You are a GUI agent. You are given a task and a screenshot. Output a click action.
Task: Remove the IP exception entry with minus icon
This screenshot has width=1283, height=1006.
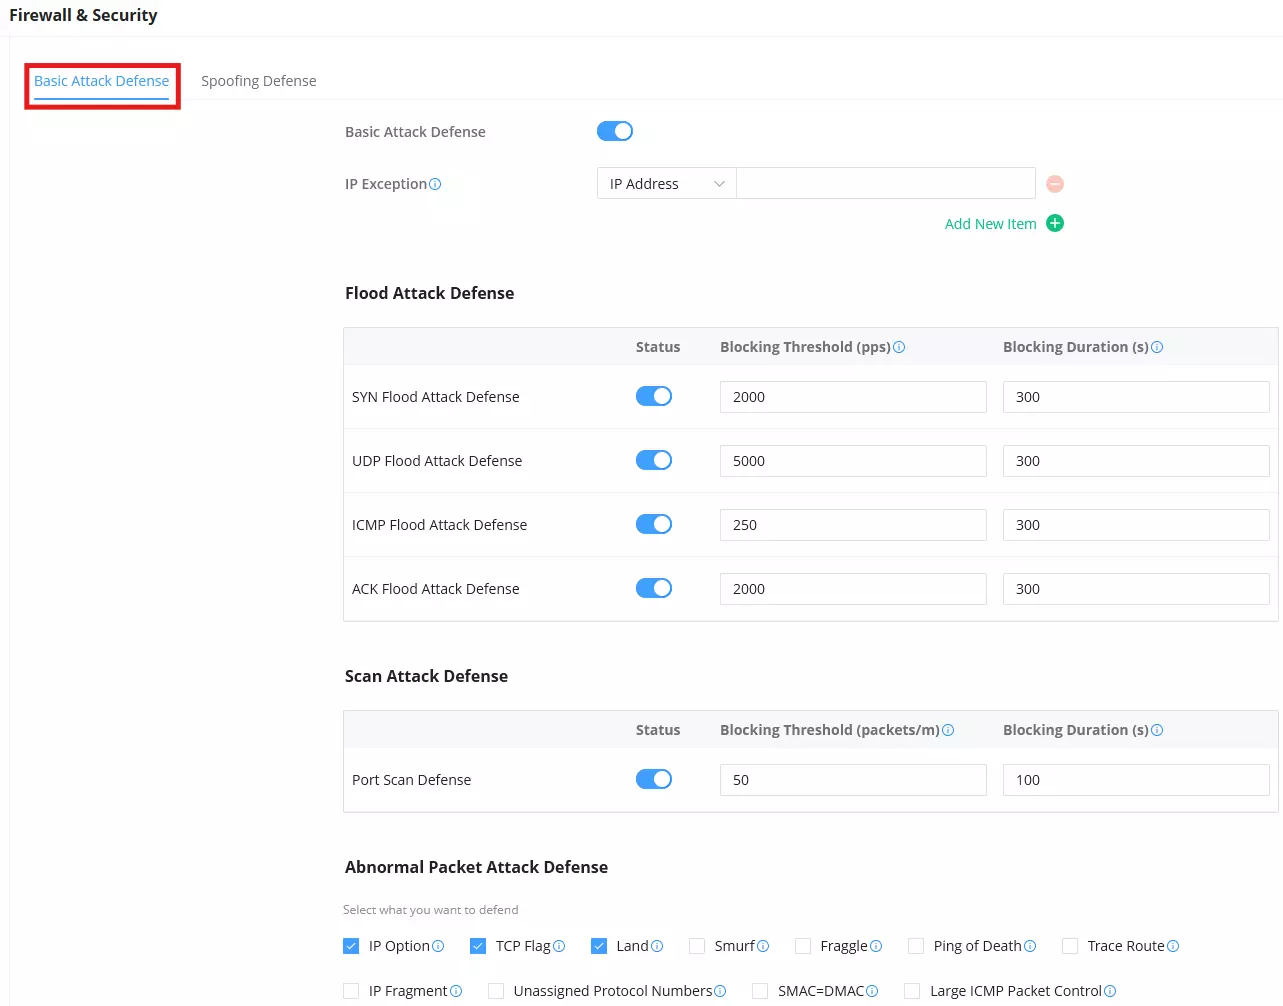click(x=1055, y=184)
